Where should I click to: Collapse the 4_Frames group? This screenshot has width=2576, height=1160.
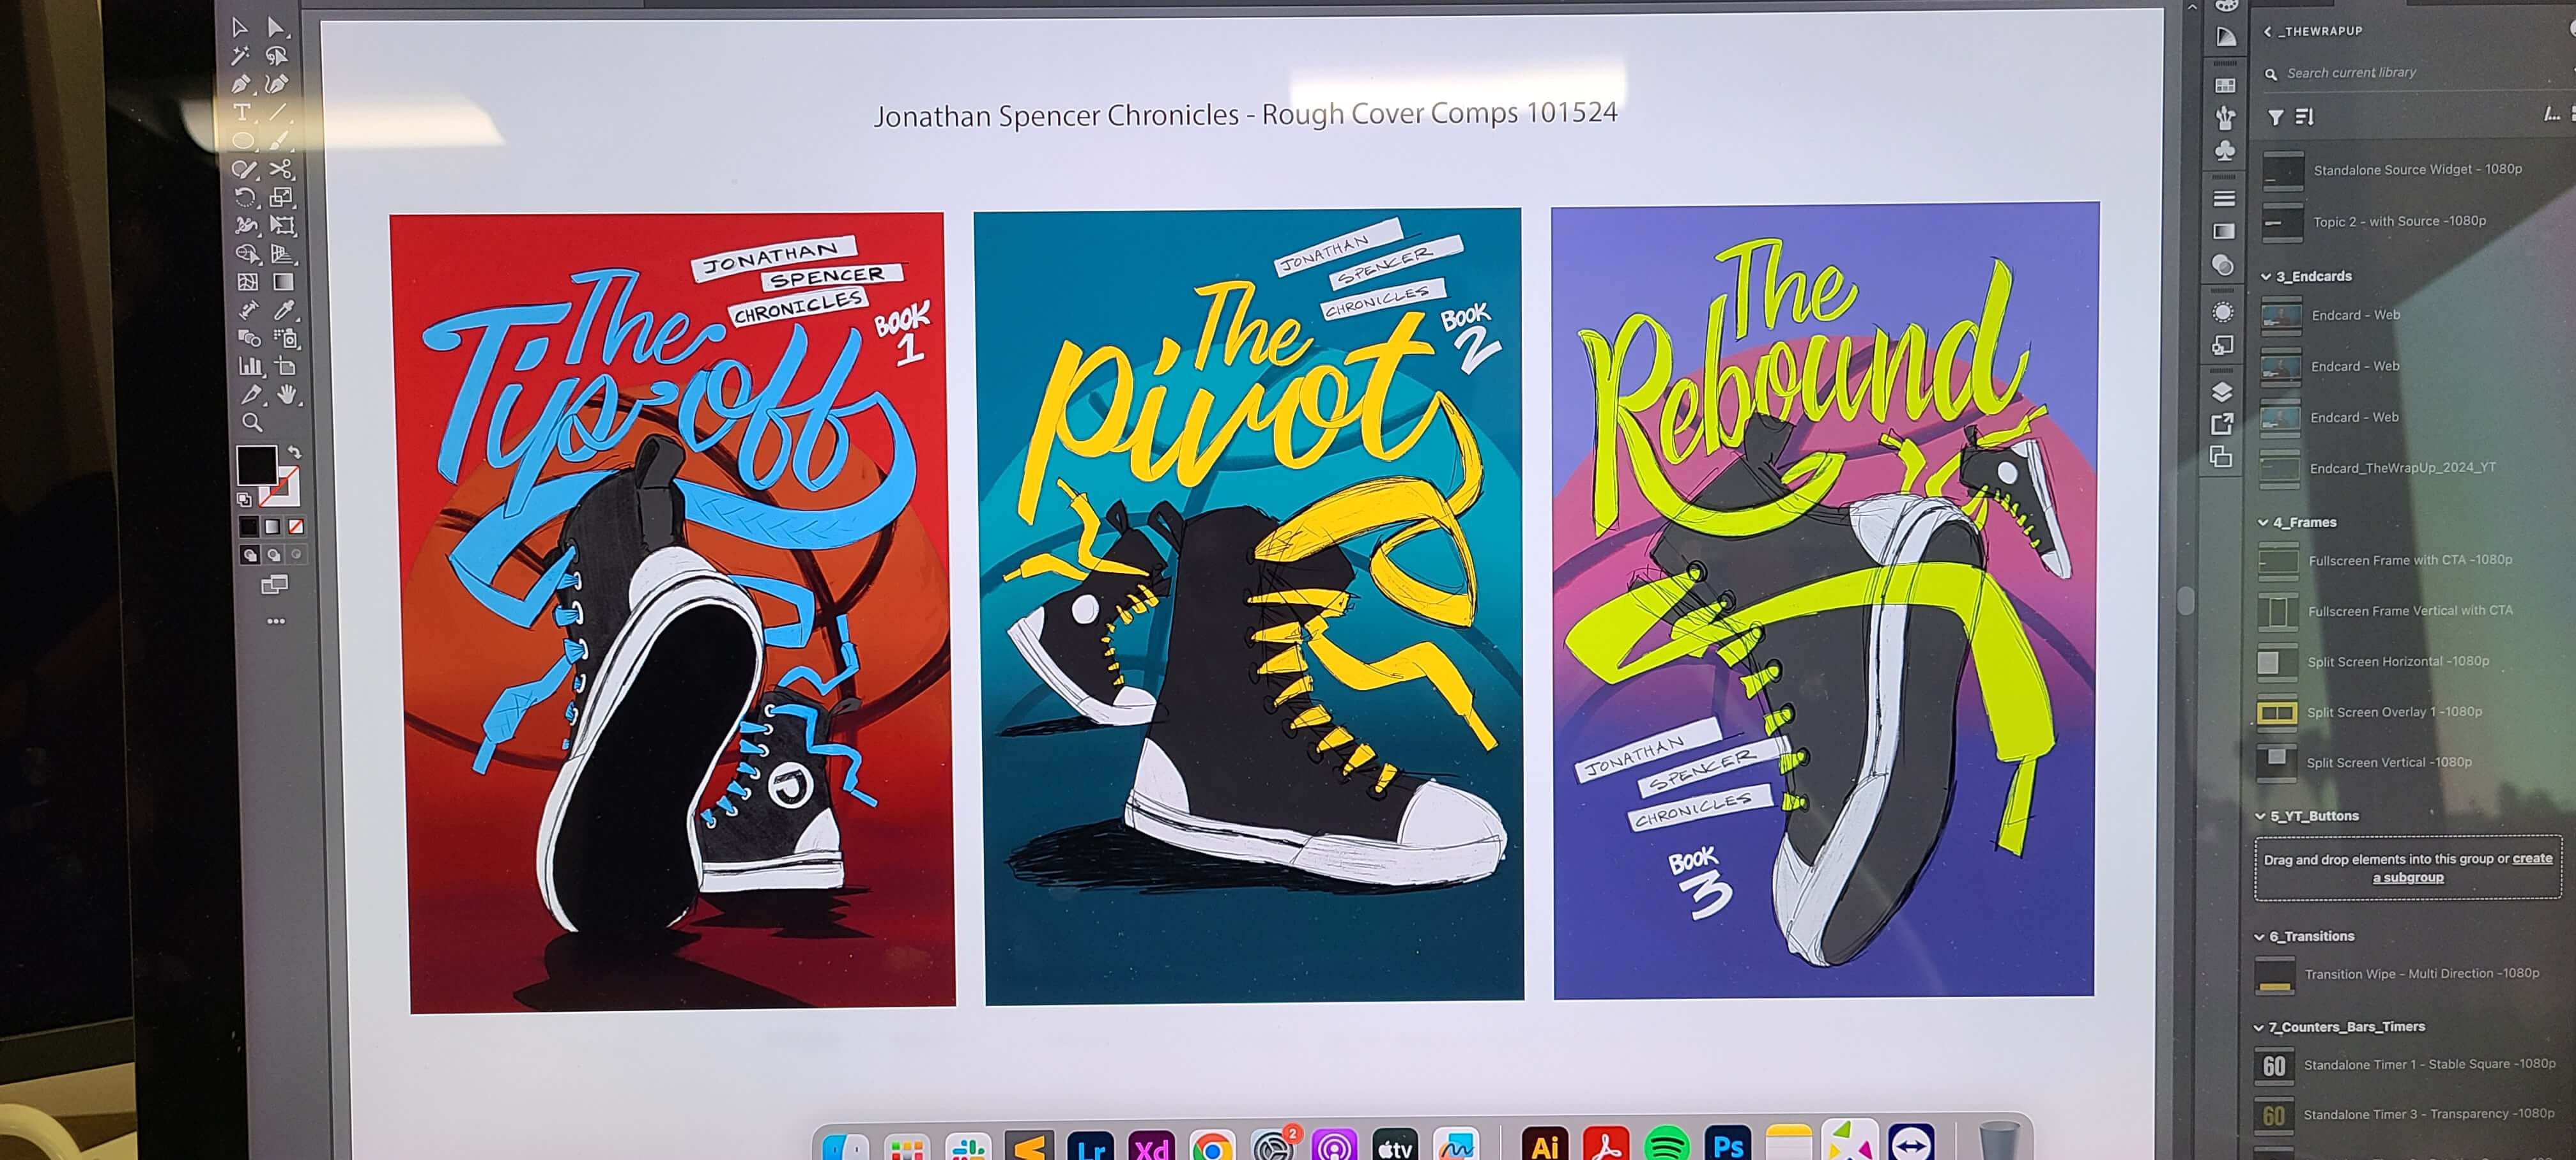pos(2263,522)
